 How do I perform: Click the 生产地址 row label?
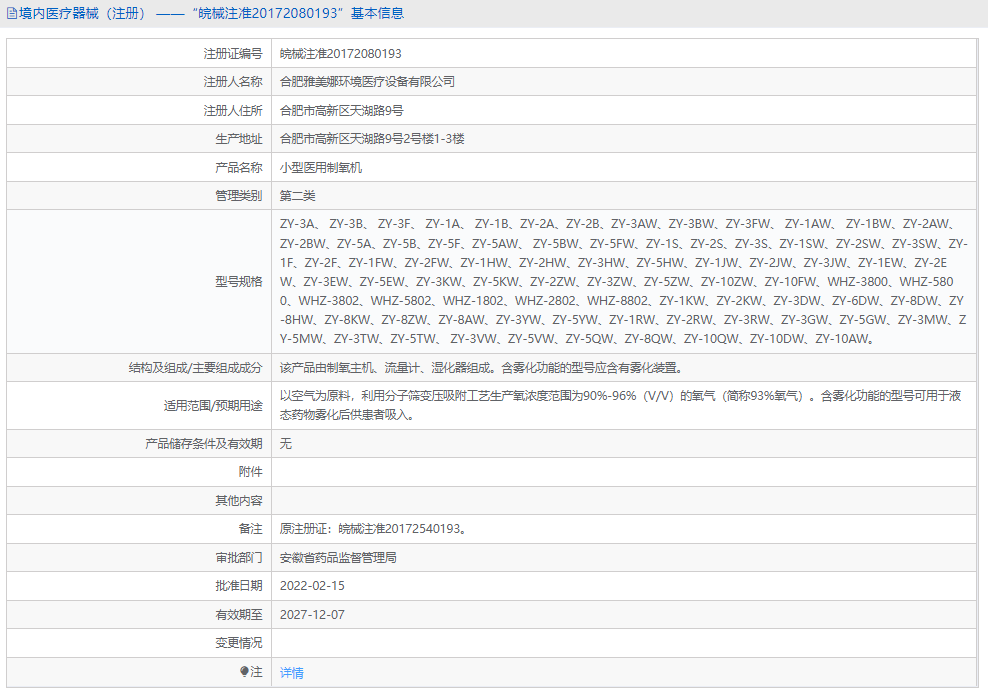[x=239, y=139]
